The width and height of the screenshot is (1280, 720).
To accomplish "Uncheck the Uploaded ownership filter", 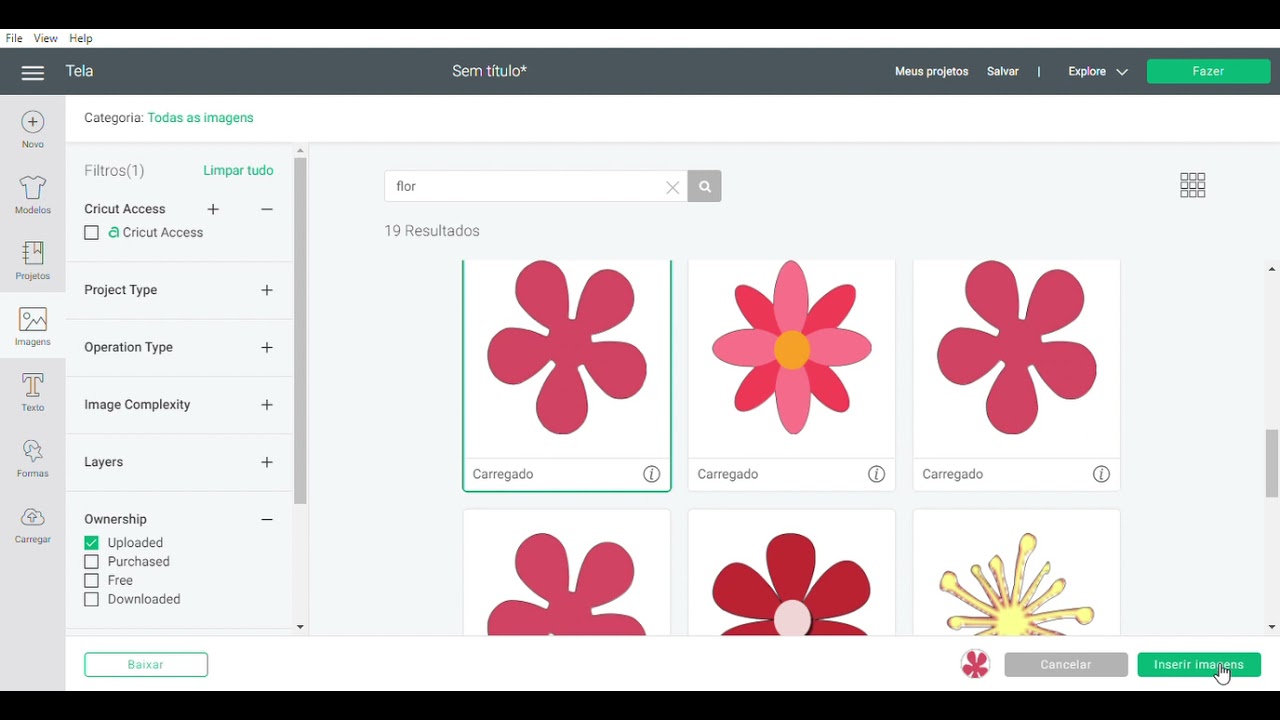I will point(92,543).
